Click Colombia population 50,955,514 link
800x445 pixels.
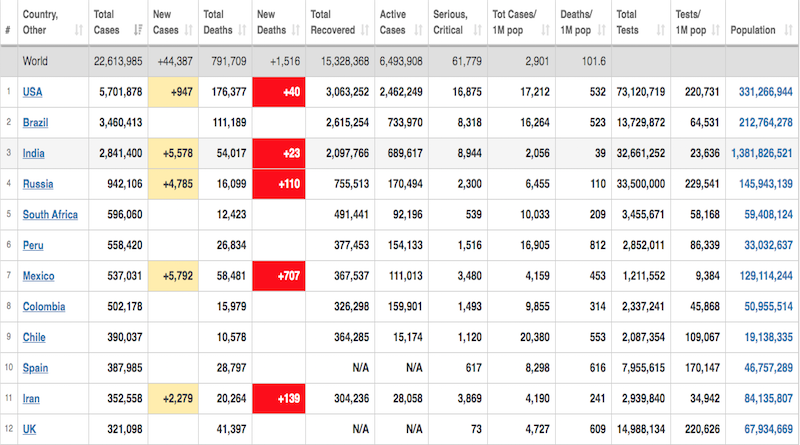(x=768, y=307)
